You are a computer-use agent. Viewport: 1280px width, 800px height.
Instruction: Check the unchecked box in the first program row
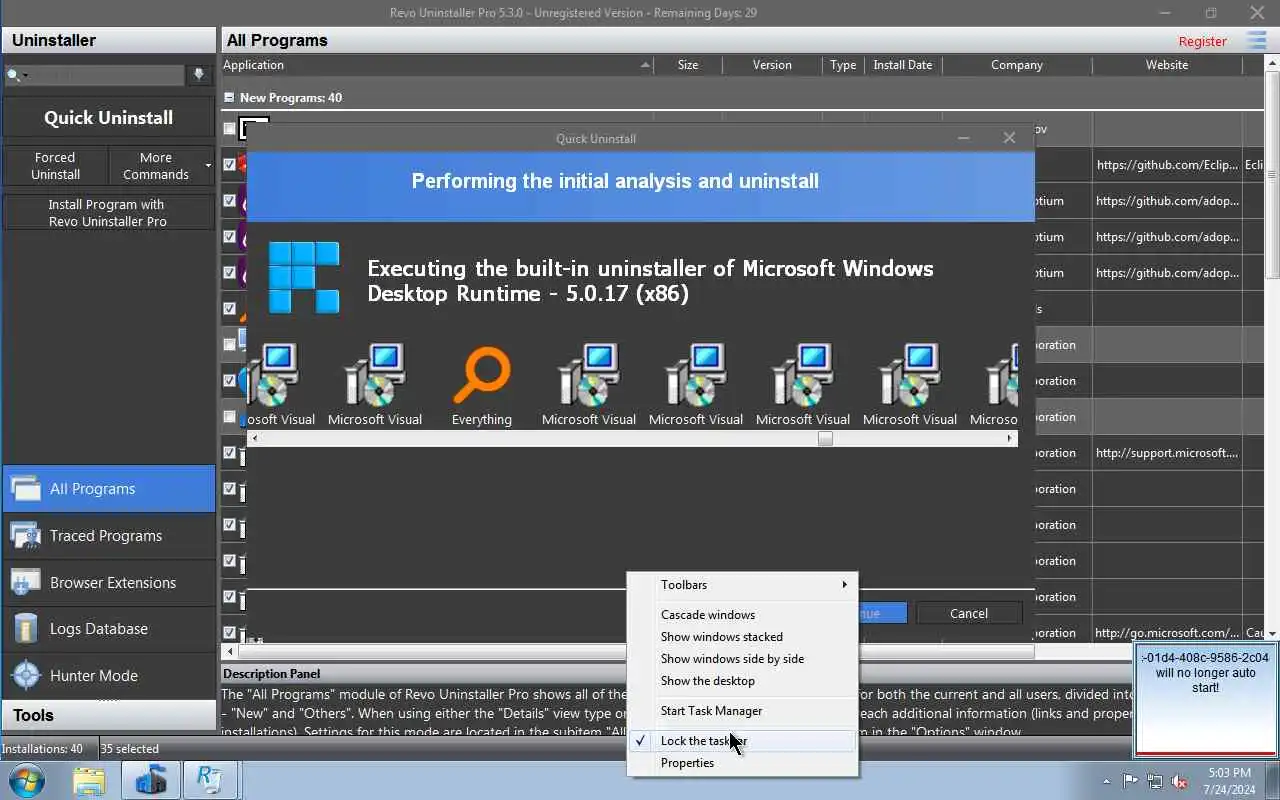click(x=230, y=129)
